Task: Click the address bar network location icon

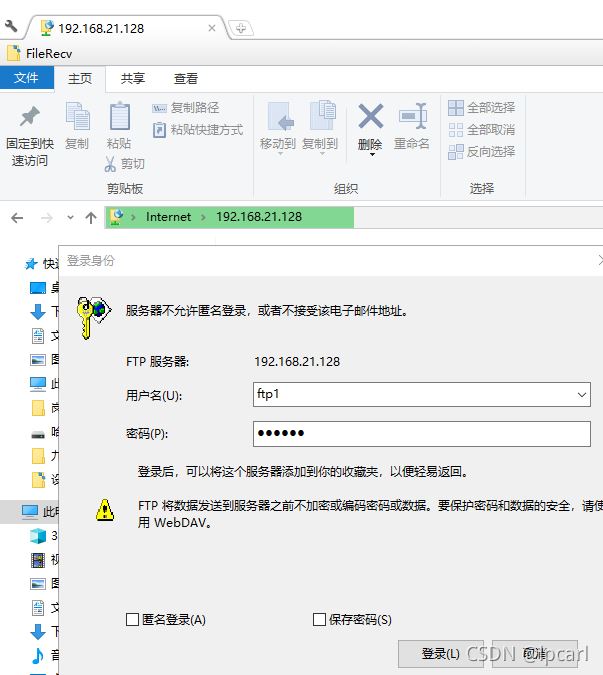Action: coord(117,217)
